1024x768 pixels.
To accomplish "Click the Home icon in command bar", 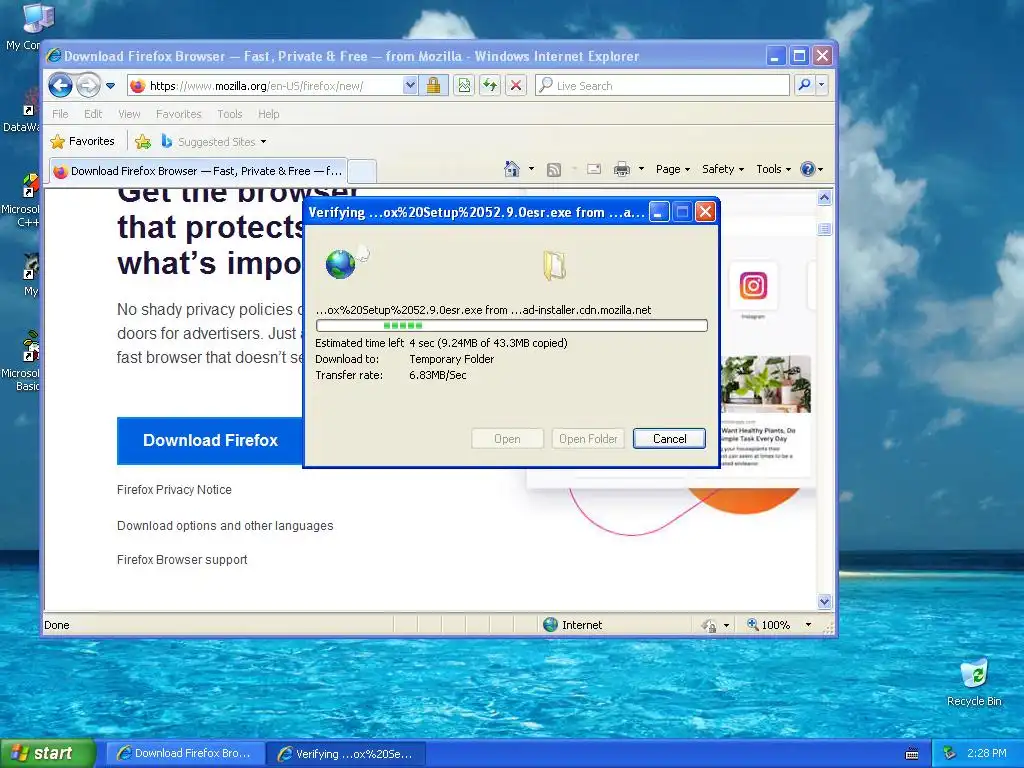I will 512,169.
